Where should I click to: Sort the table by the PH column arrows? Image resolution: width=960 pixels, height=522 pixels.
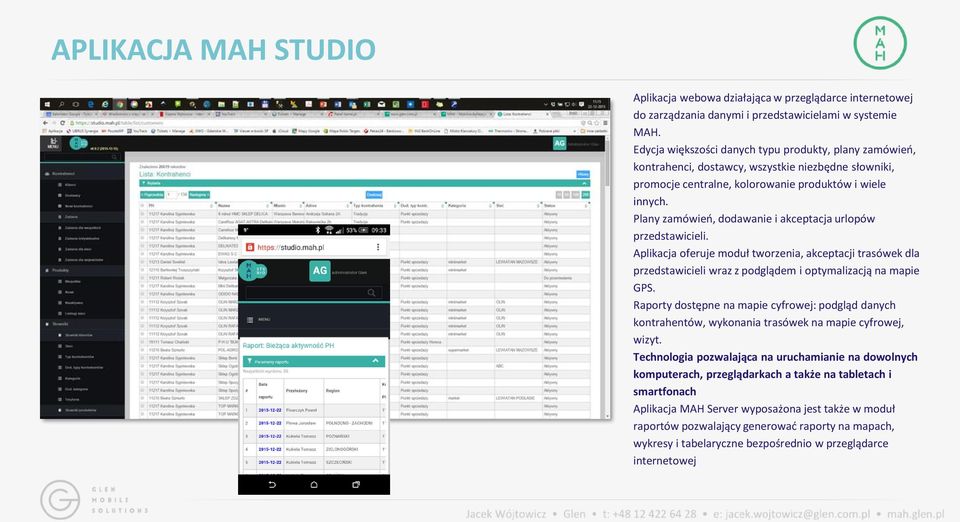(x=211, y=206)
